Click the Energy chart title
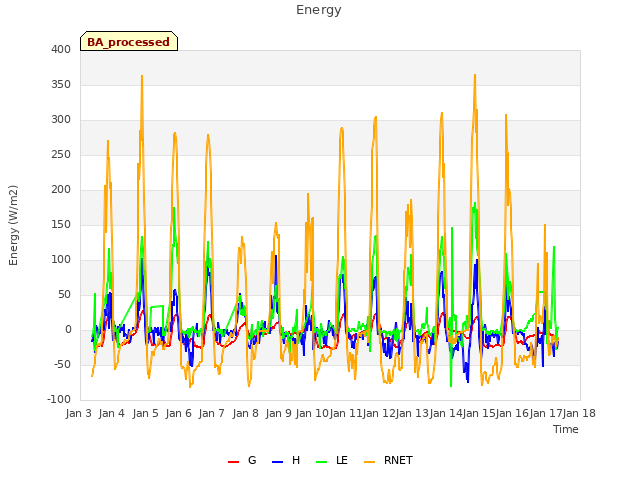 pyautogui.click(x=319, y=10)
